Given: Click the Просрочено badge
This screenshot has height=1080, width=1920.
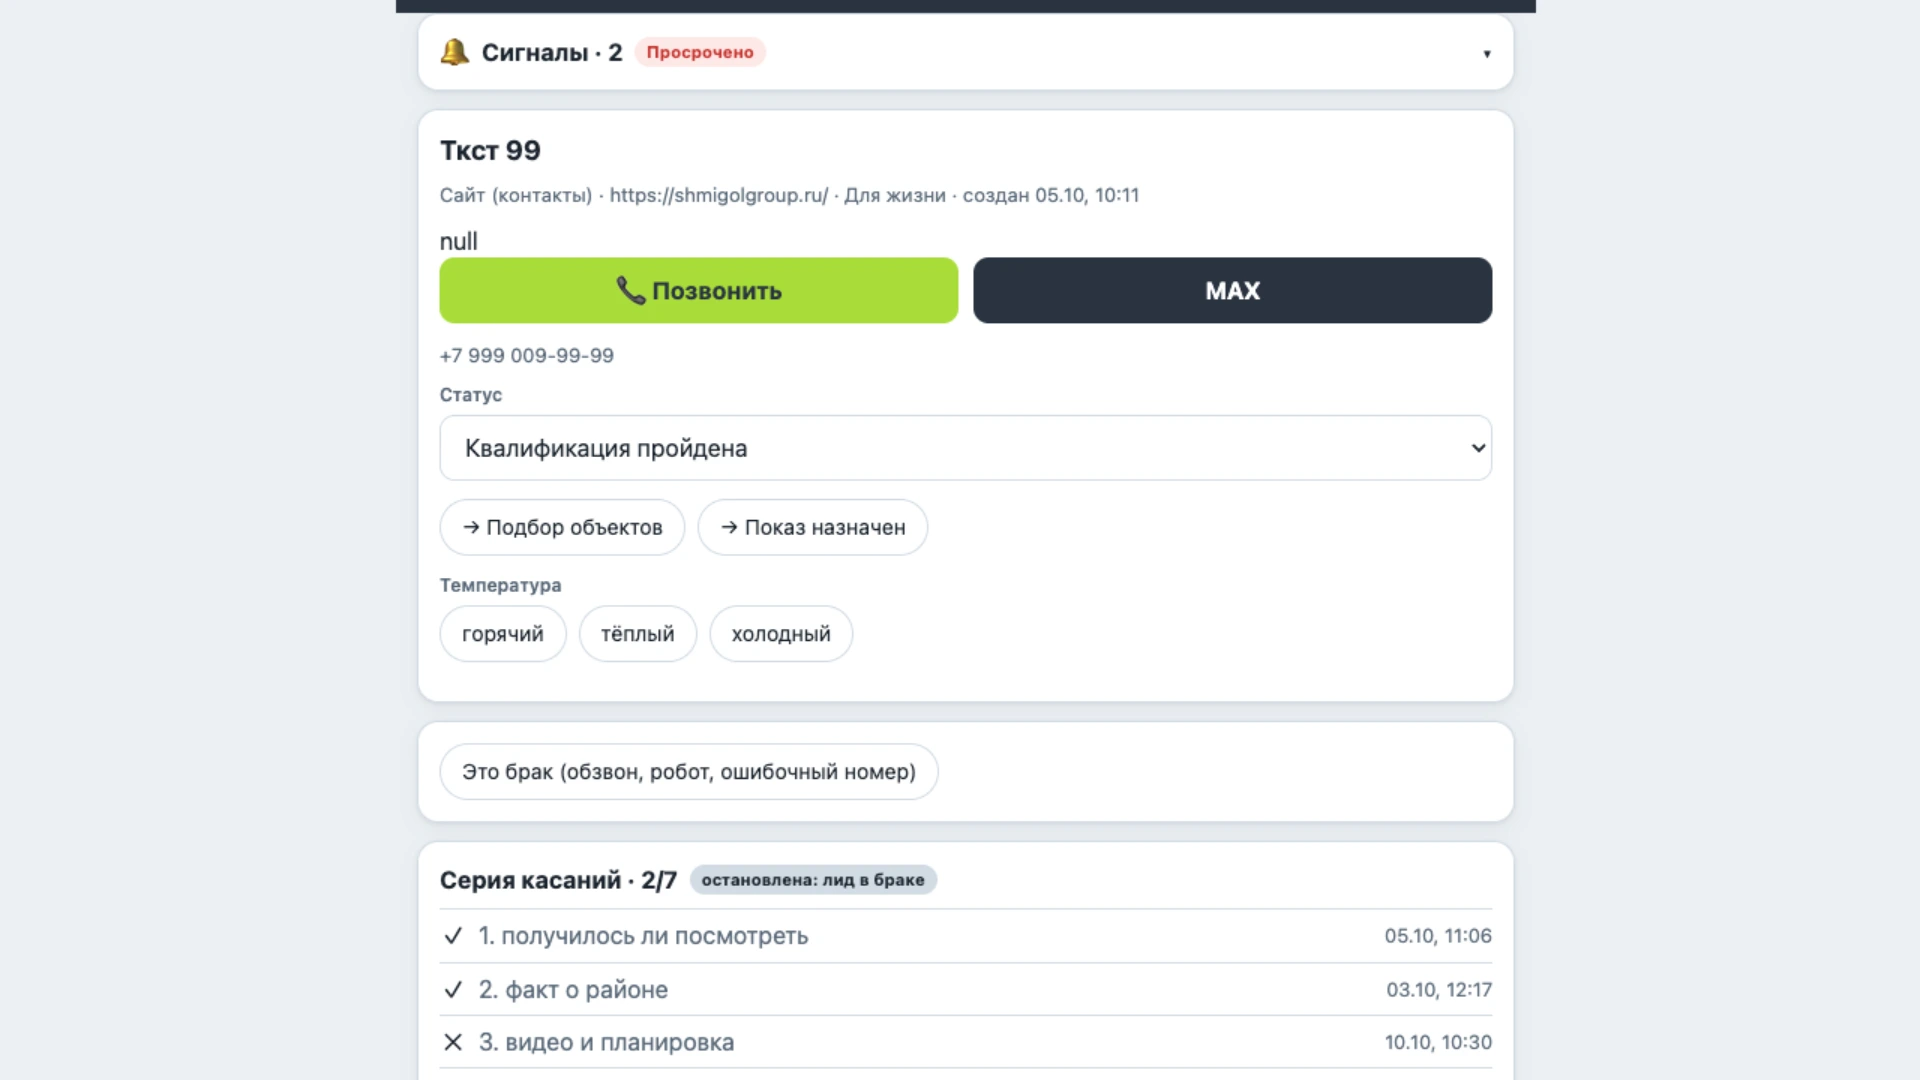Looking at the screenshot, I should (x=700, y=52).
